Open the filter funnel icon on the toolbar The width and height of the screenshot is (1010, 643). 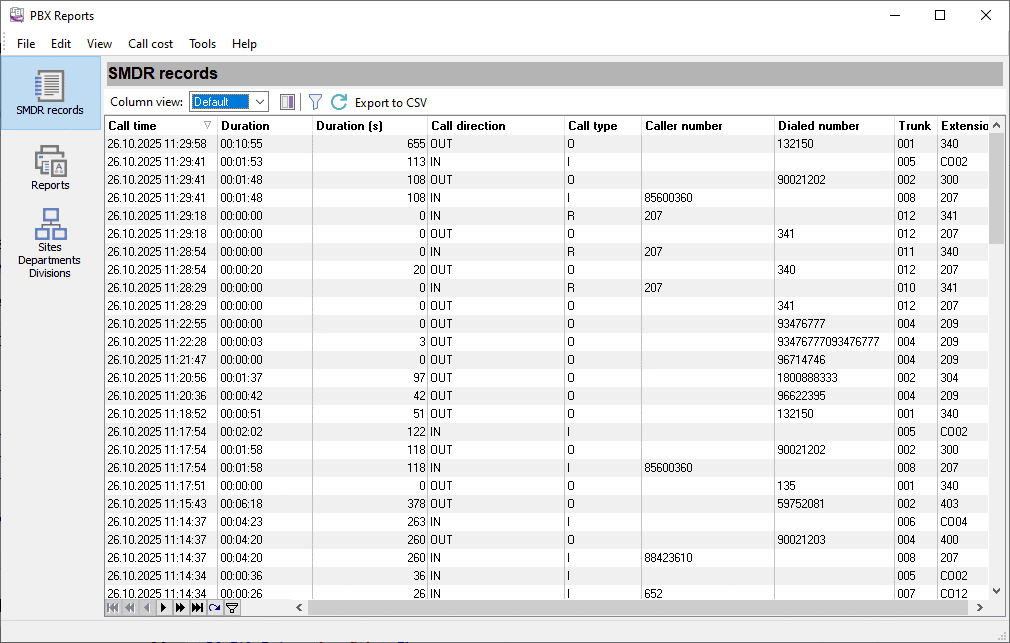click(315, 101)
